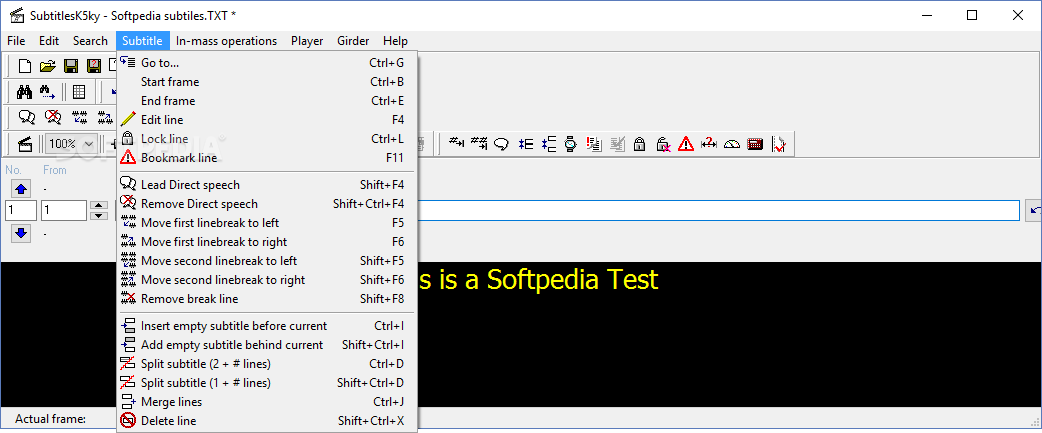Choose Bookmark line menu entry

(x=266, y=158)
